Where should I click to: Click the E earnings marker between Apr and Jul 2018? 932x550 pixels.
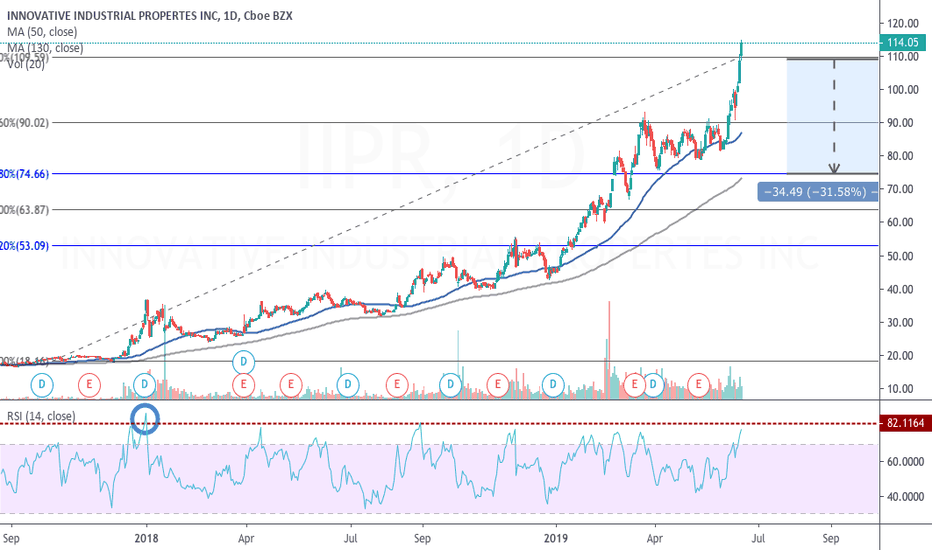coord(291,385)
